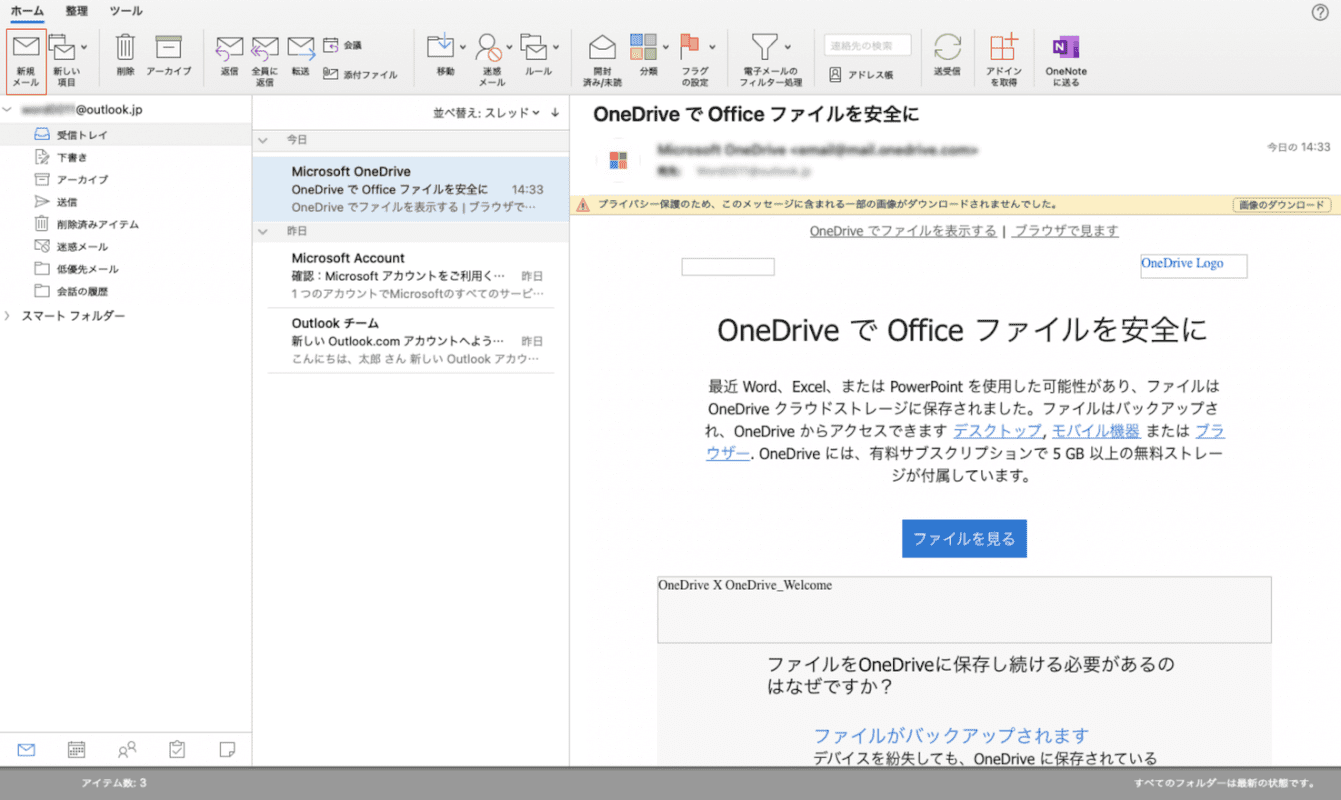The width and height of the screenshot is (1341, 800).
Task: Toggle 開封済み/未読 read status
Action: coord(602,60)
